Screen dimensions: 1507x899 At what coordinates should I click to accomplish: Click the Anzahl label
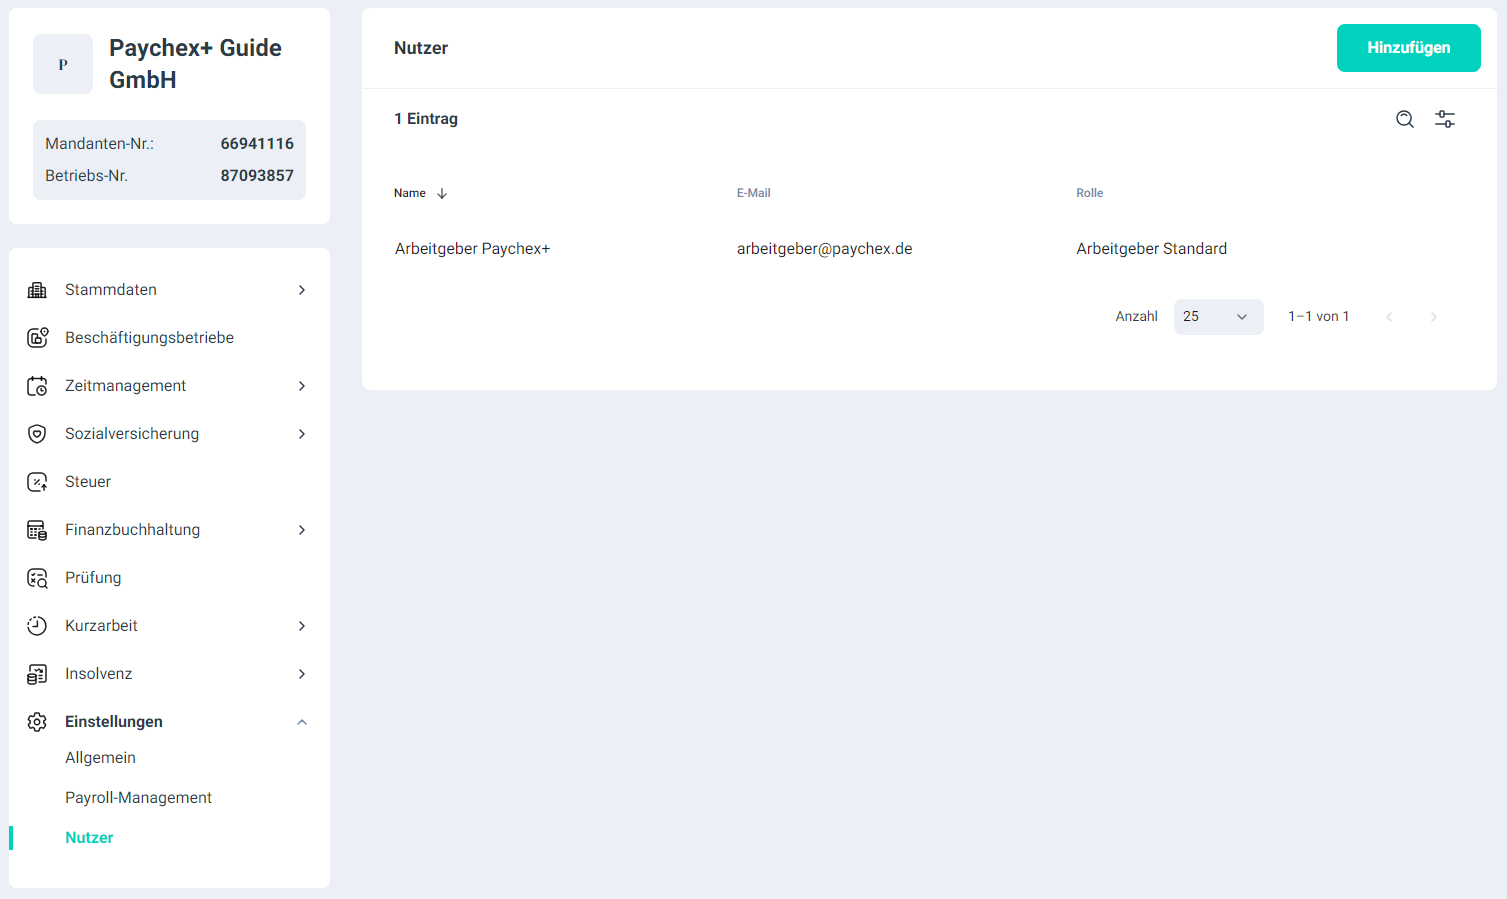click(x=1137, y=317)
